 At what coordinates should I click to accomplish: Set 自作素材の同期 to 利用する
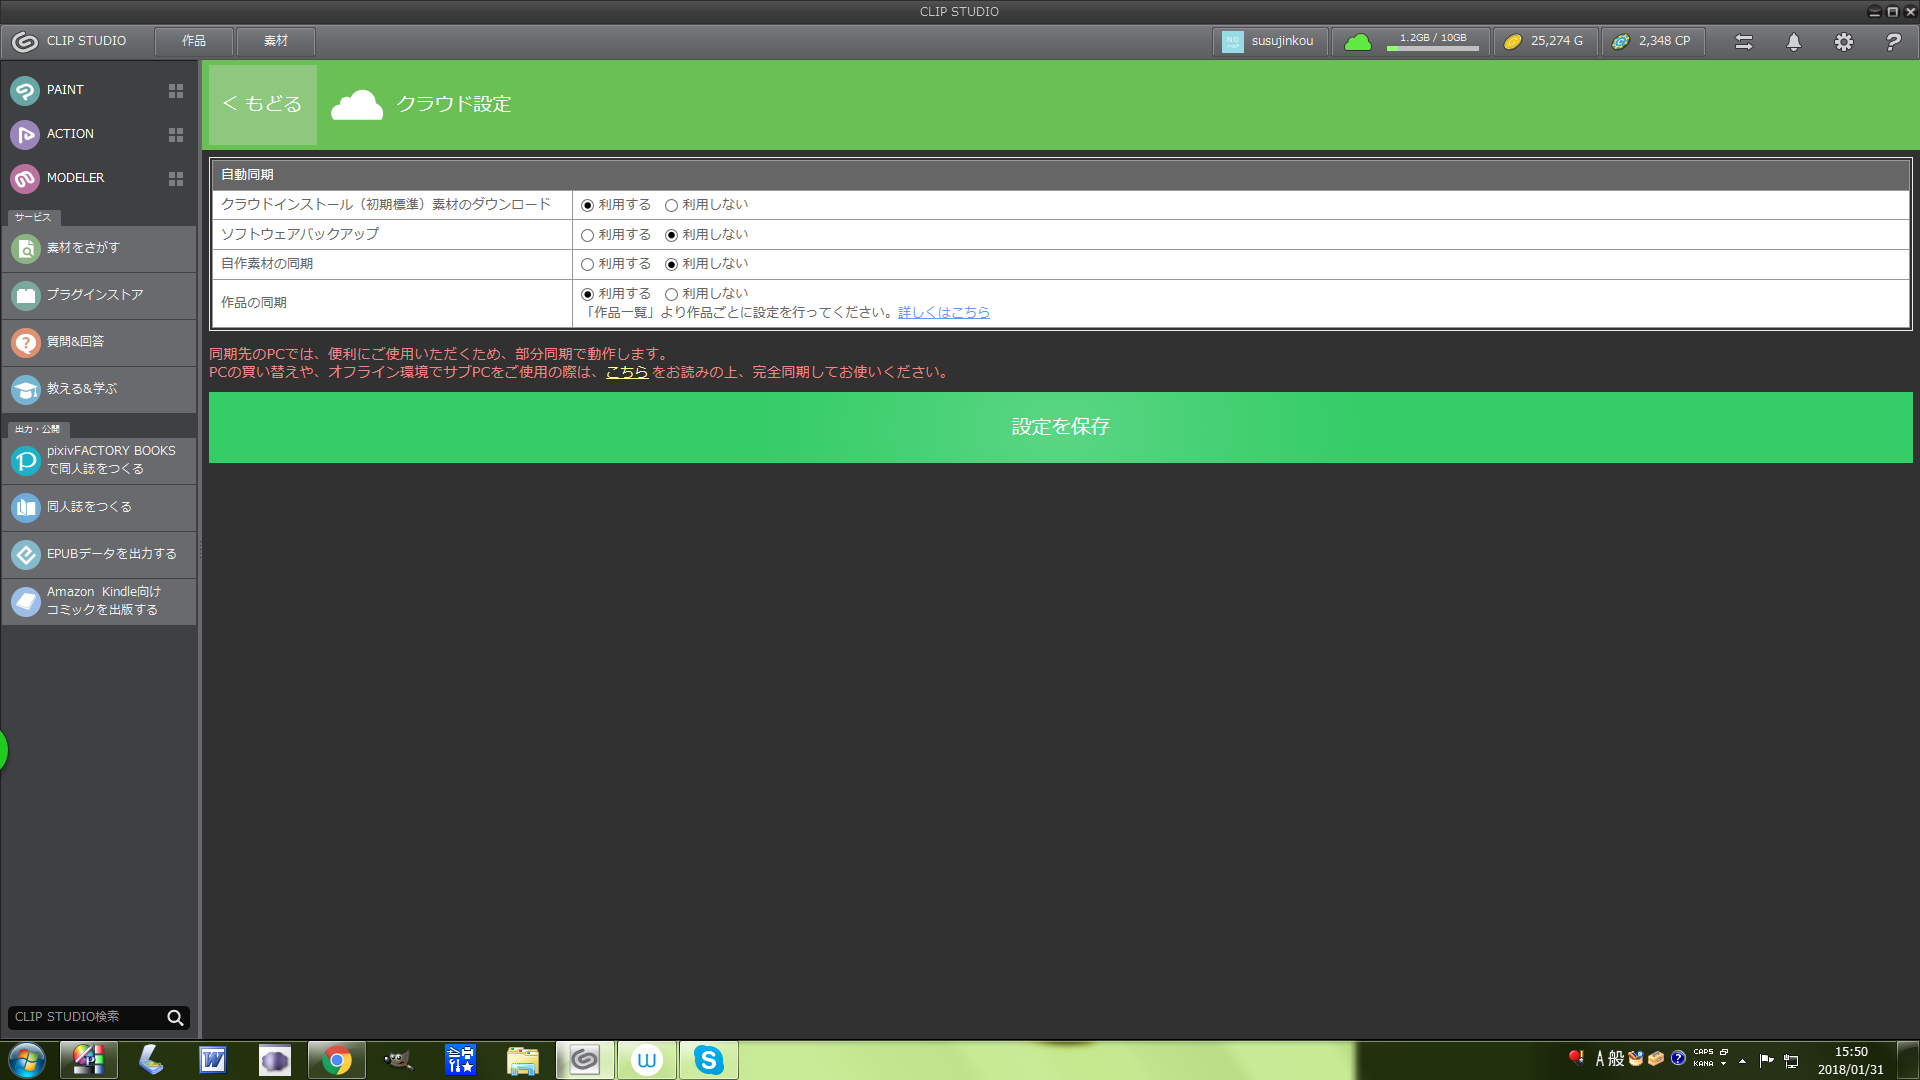tap(588, 265)
